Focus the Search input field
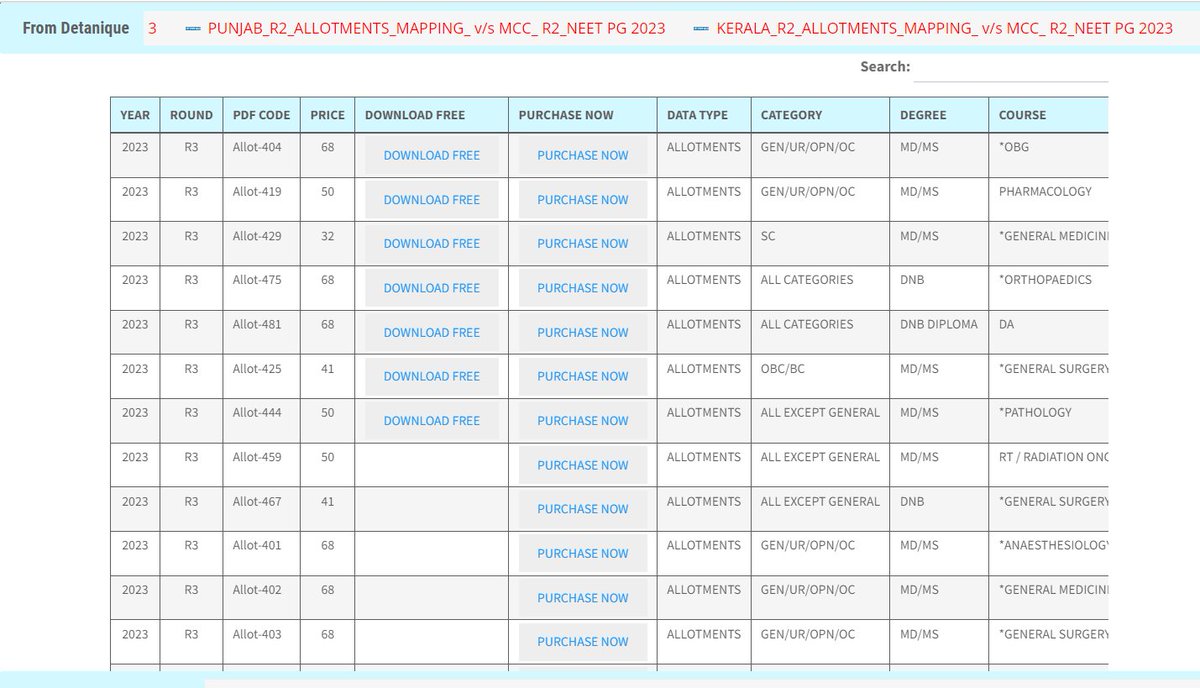Viewport: 1200px width, 688px height. point(1011,67)
